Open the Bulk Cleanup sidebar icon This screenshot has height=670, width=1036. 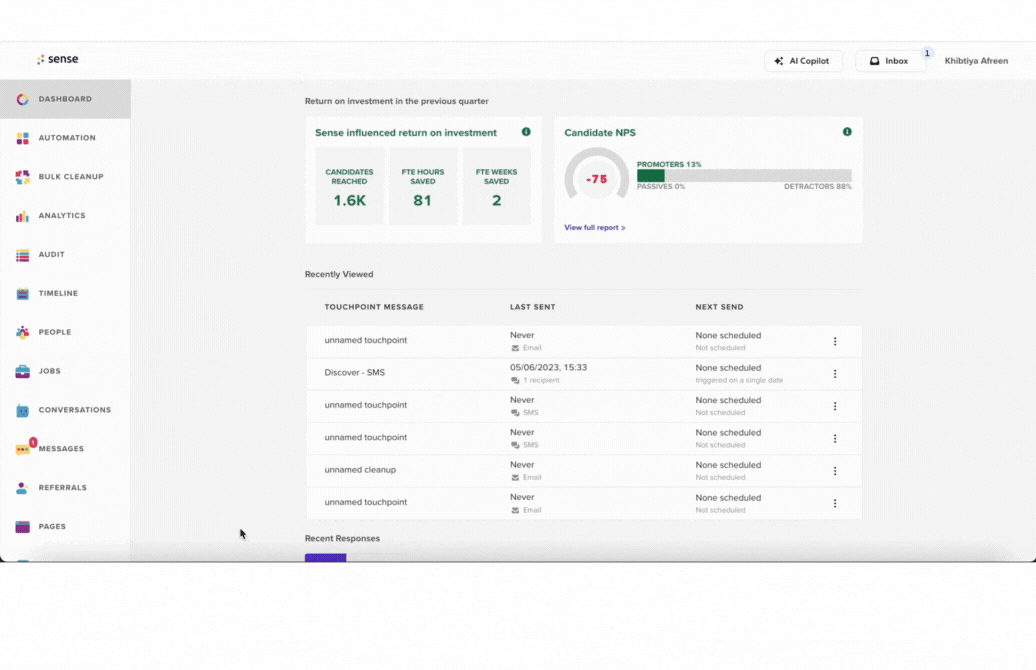tap(22, 177)
